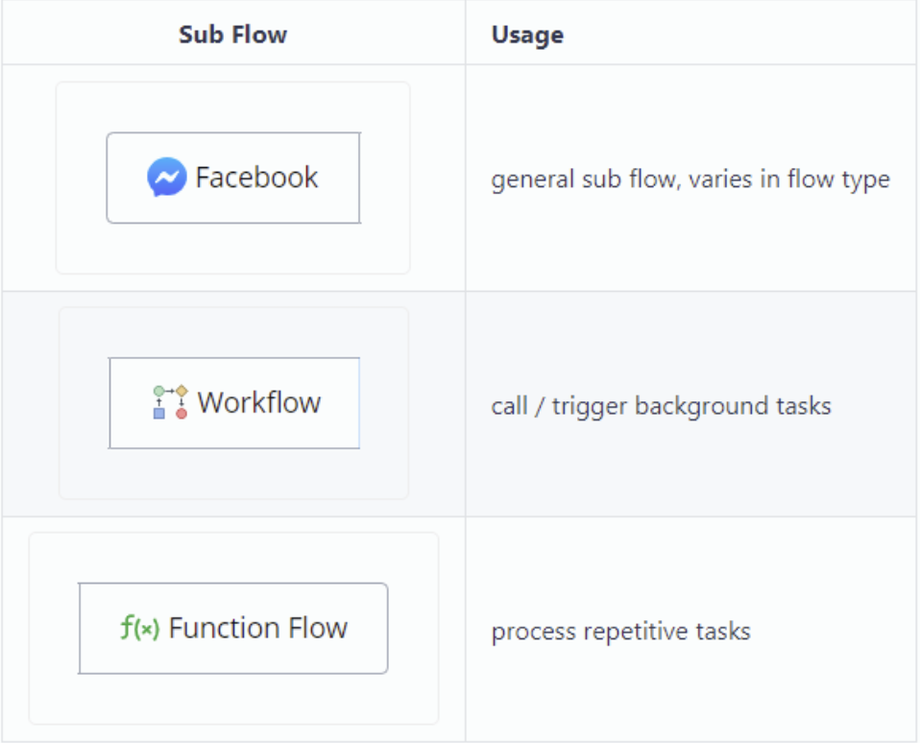Click the yellow diamond in Workflow icon

pyautogui.click(x=181, y=391)
